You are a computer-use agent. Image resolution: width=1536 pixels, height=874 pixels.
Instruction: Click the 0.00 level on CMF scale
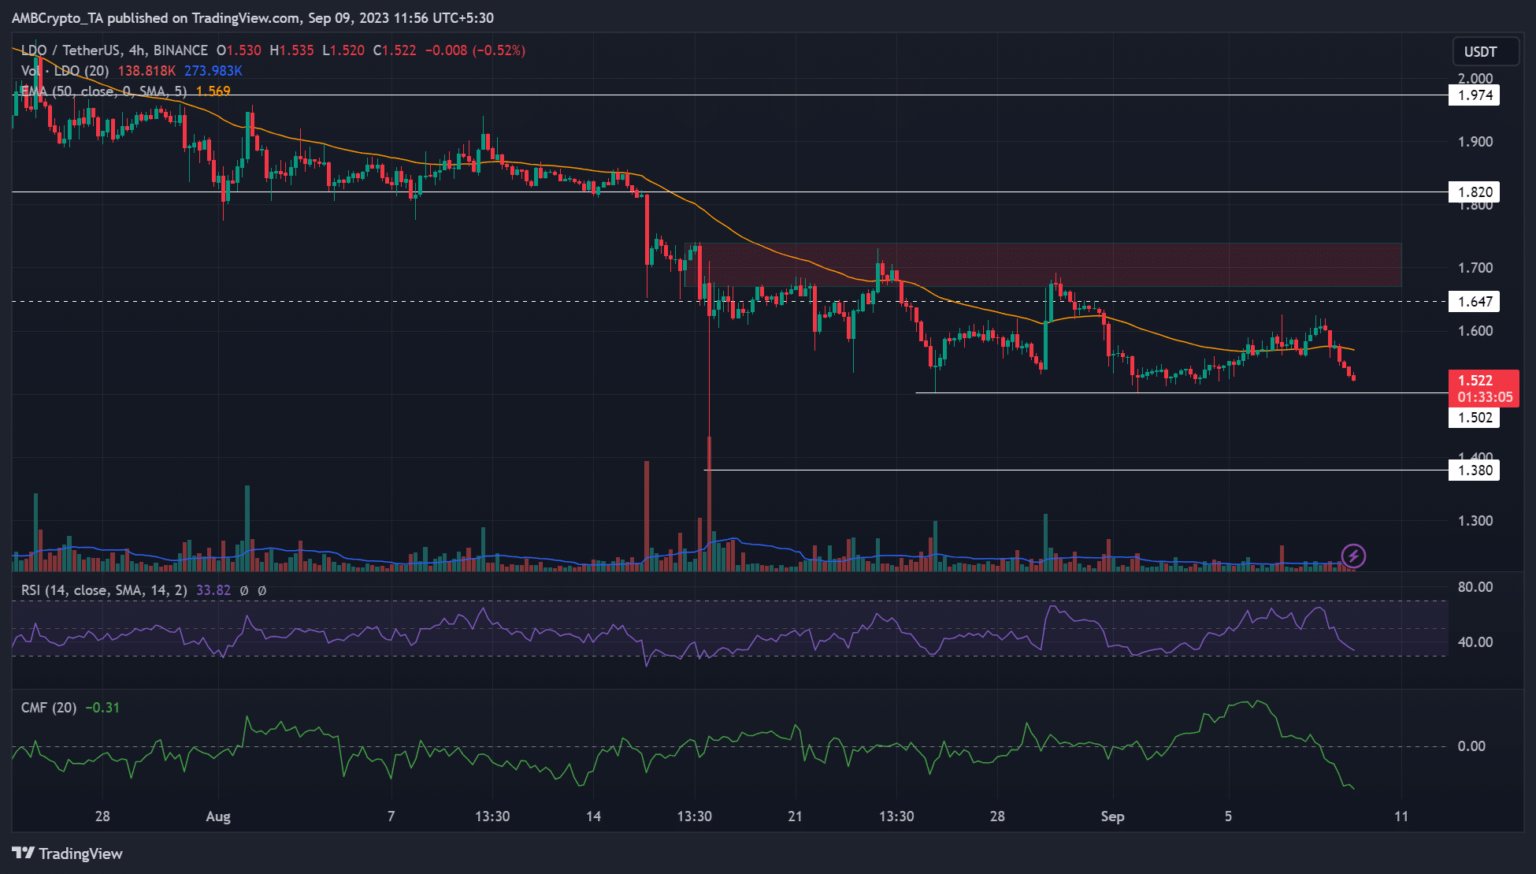[x=1470, y=746]
